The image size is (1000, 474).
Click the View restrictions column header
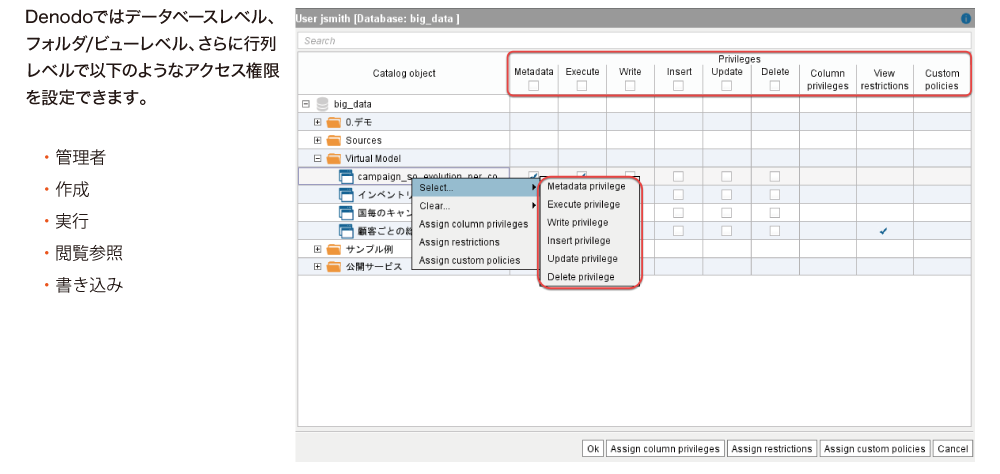point(885,80)
